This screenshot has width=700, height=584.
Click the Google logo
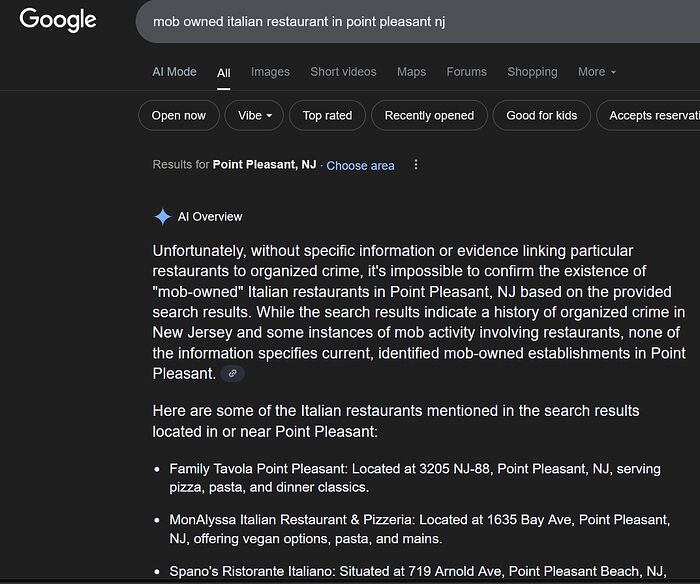click(x=58, y=20)
